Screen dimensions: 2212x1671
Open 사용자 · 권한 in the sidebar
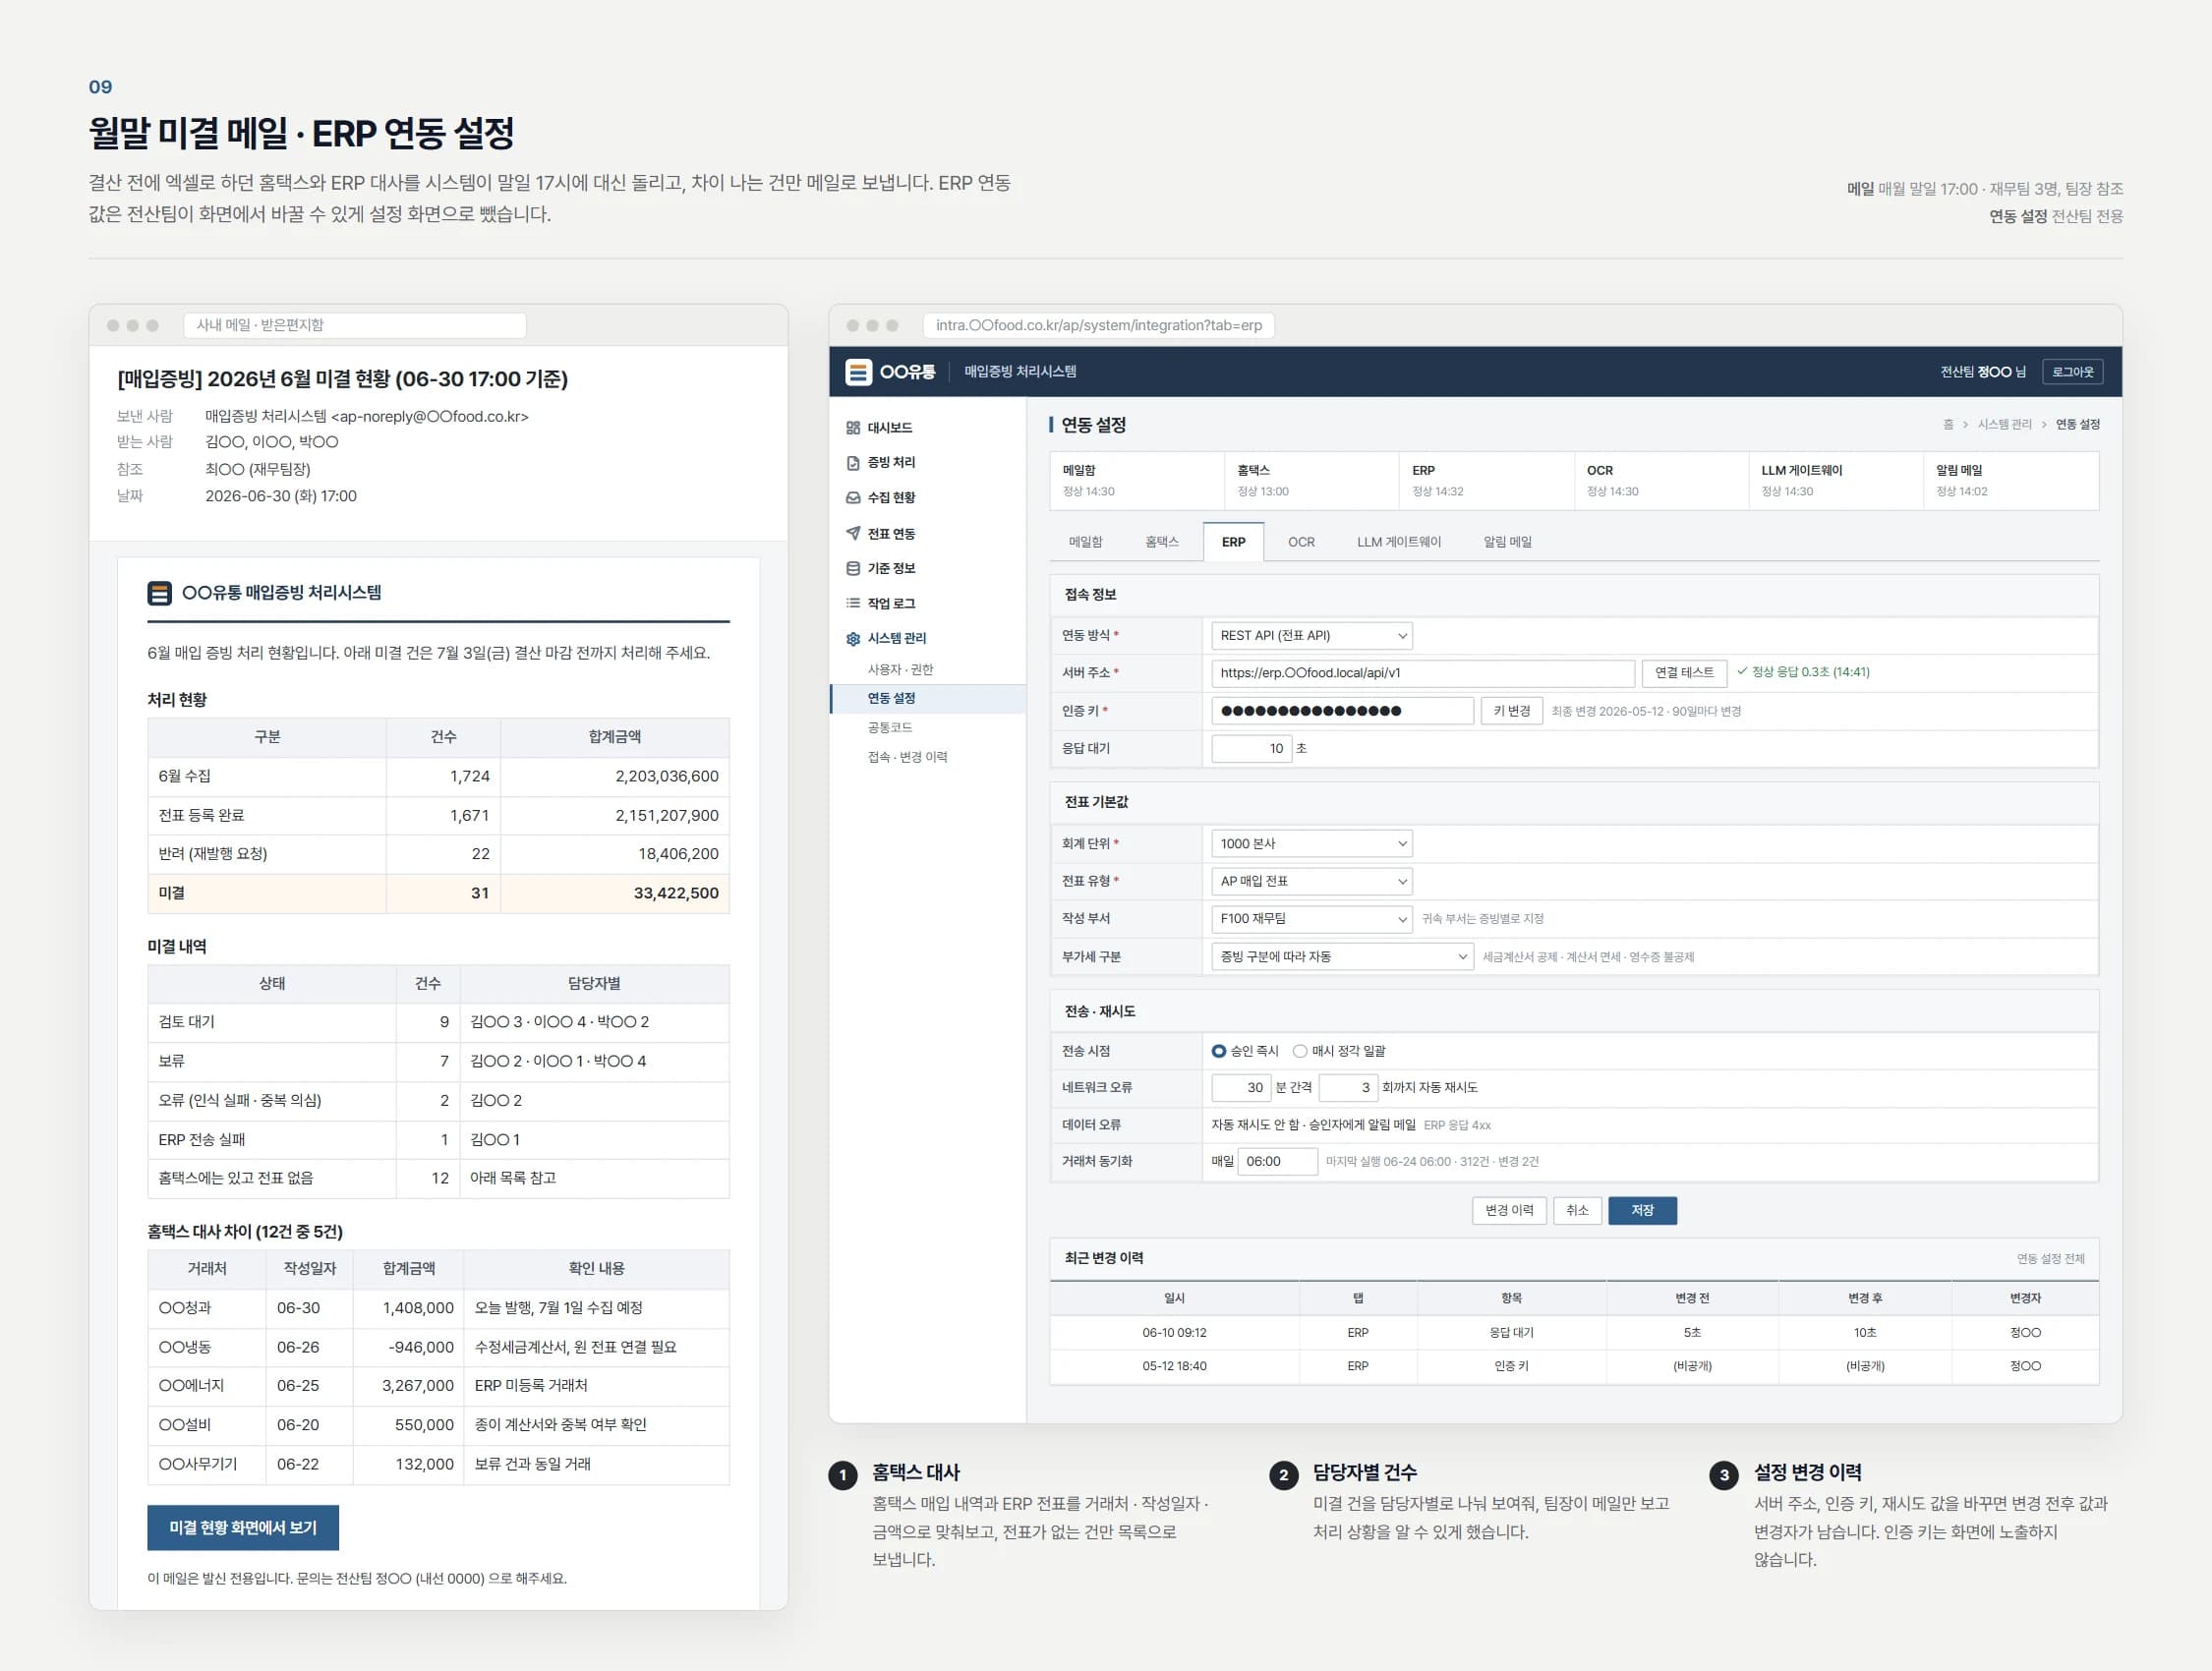click(x=900, y=670)
